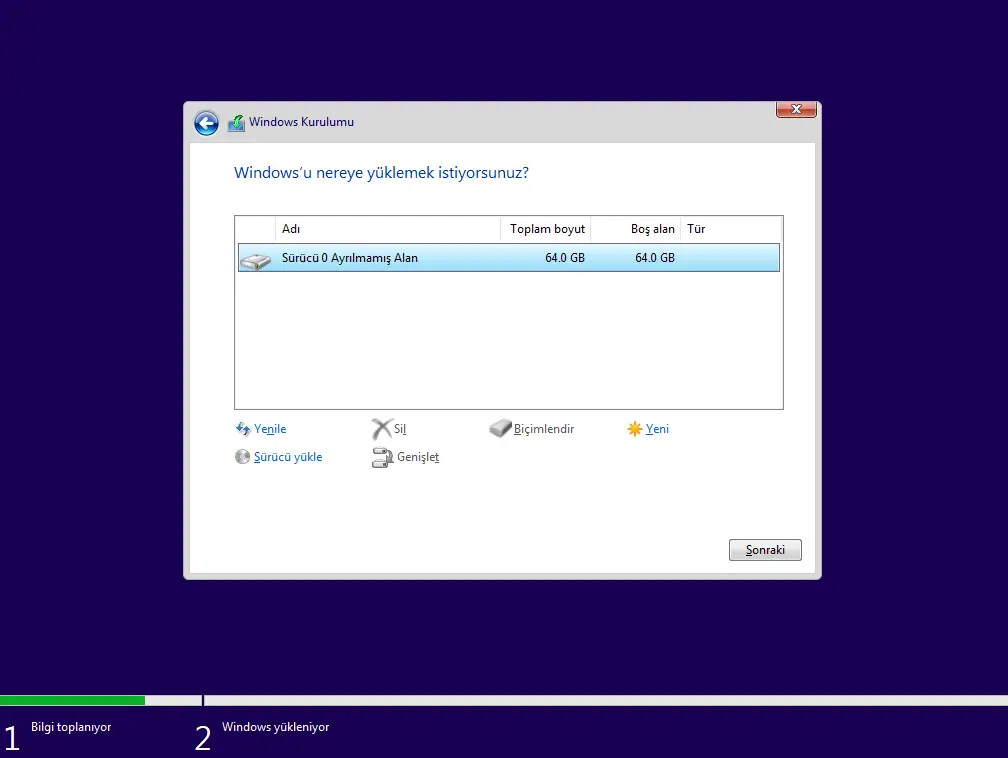
Task: Click the 64.0 GB total size cell
Action: coord(564,258)
